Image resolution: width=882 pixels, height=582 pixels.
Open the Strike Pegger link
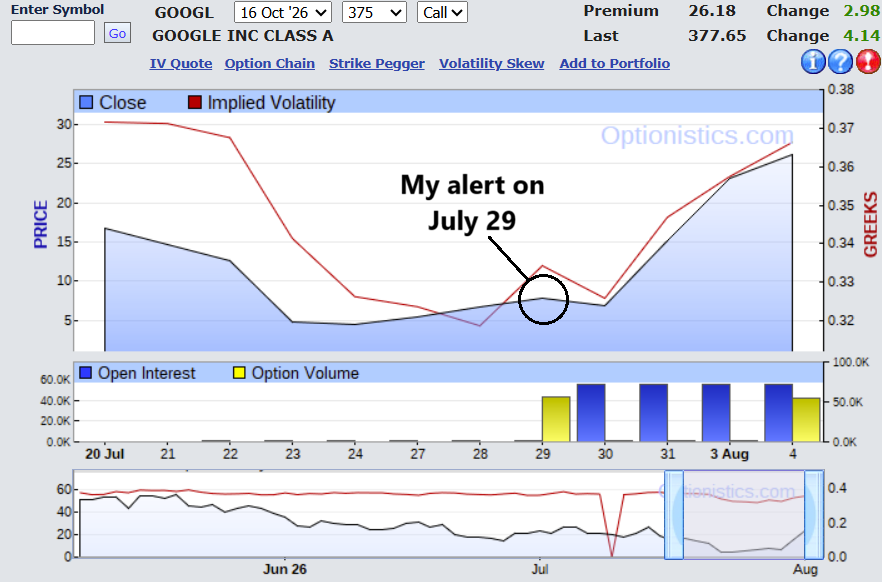click(377, 64)
